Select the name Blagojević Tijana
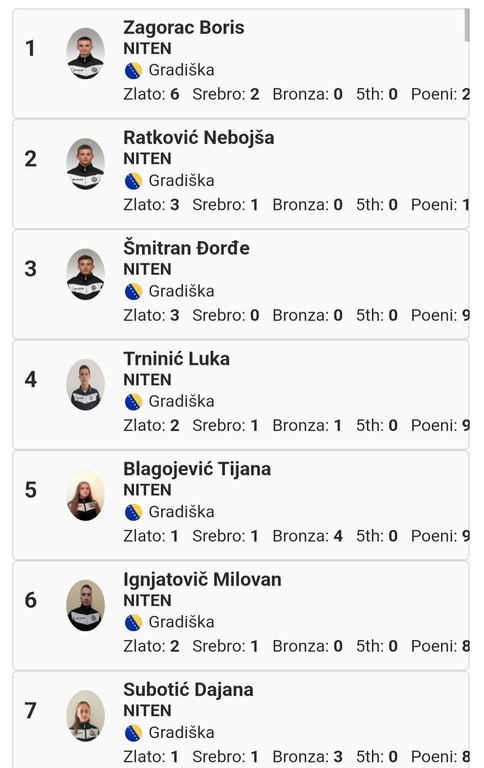Viewport: 484px width, 768px height. (x=197, y=469)
